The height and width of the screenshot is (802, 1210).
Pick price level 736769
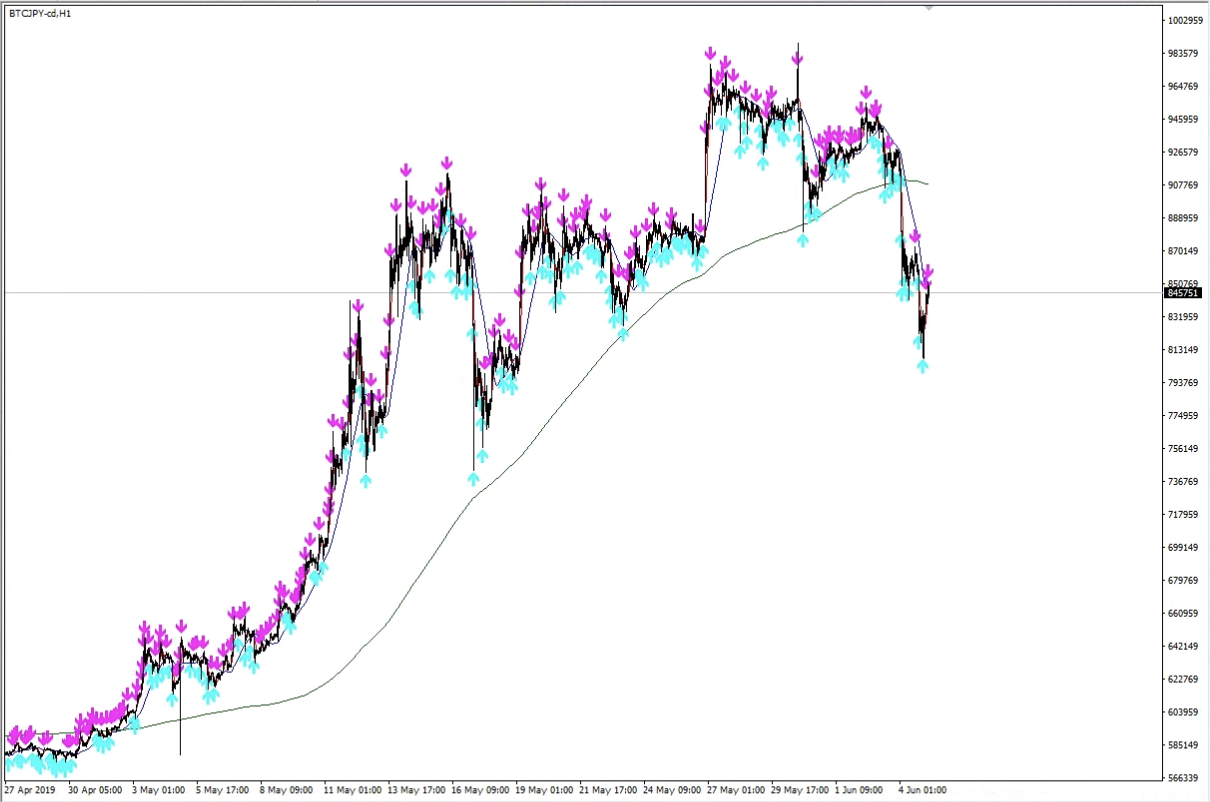(x=1184, y=483)
